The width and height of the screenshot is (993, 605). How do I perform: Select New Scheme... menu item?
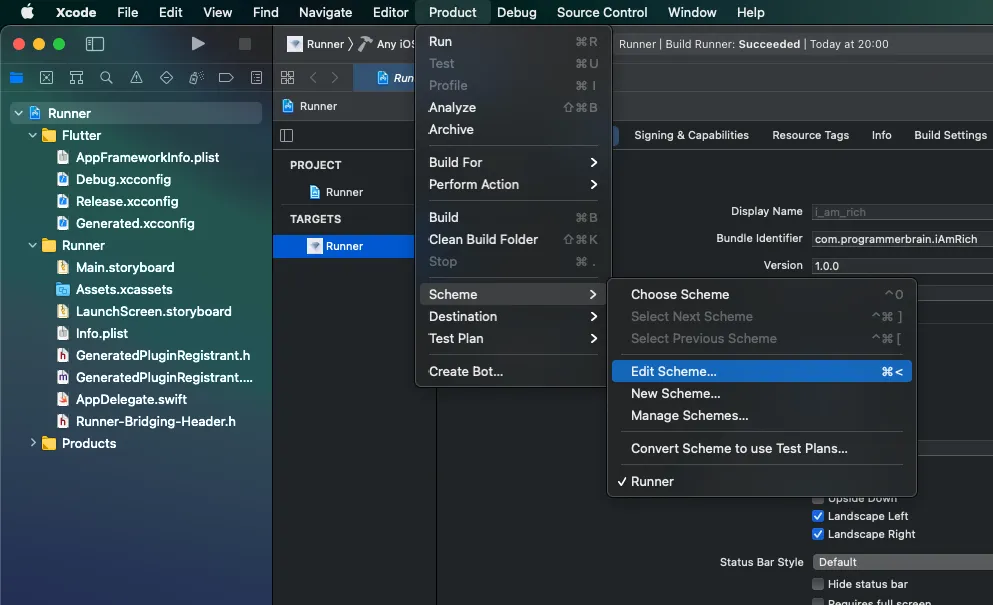(x=762, y=393)
